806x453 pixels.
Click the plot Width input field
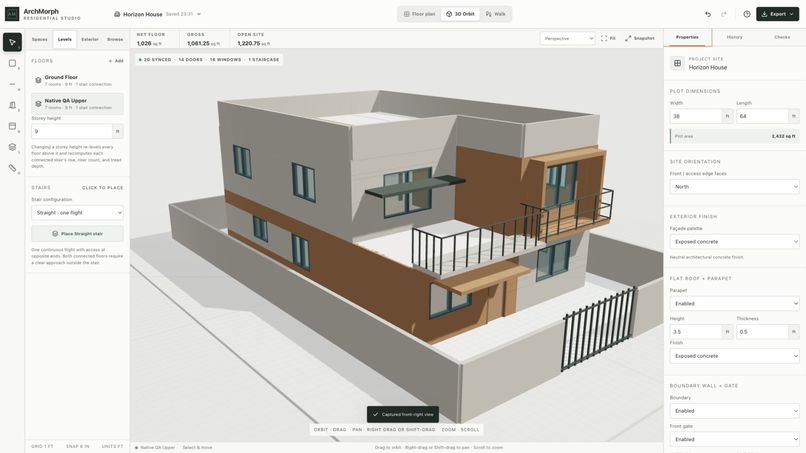click(x=696, y=116)
